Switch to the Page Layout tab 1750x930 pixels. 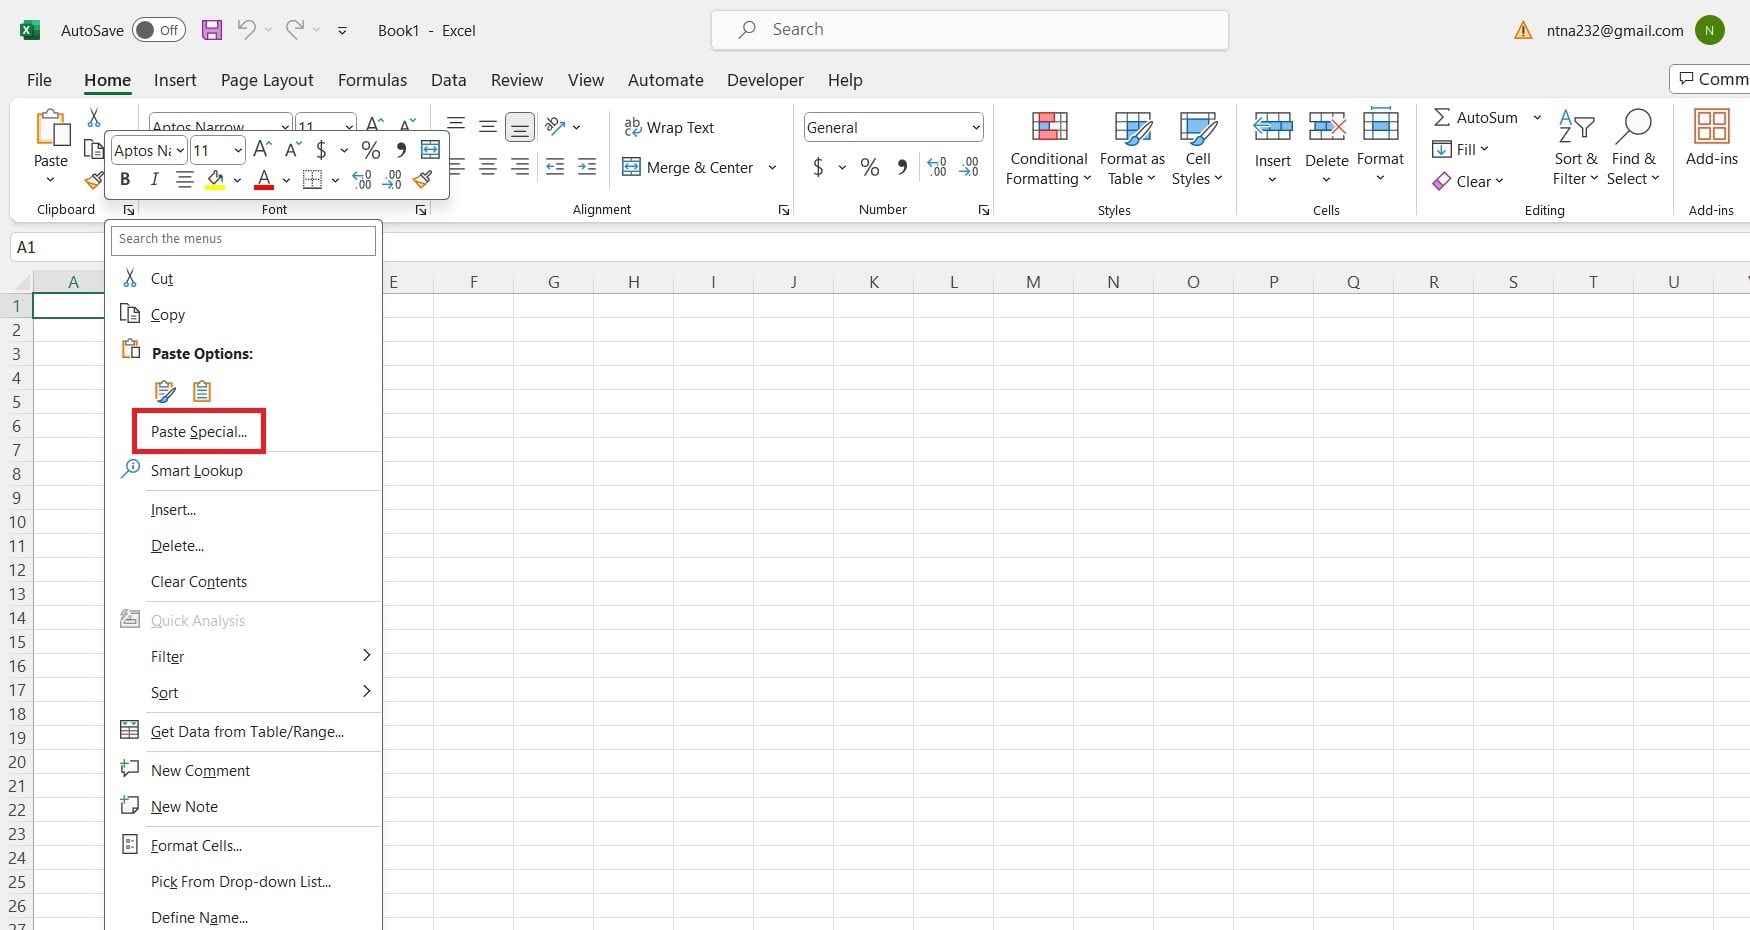click(x=267, y=80)
